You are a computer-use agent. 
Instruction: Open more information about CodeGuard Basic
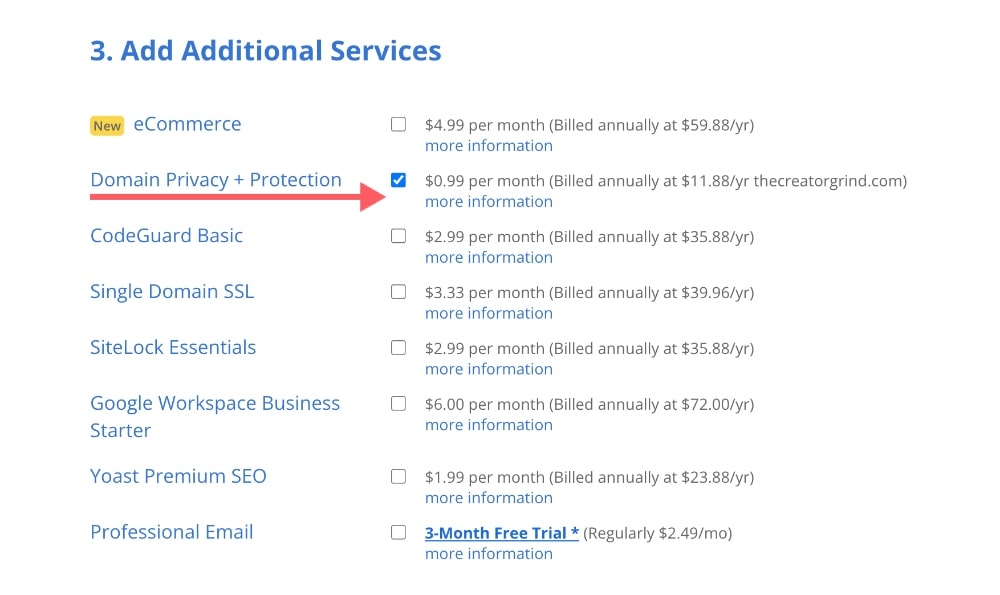[488, 257]
